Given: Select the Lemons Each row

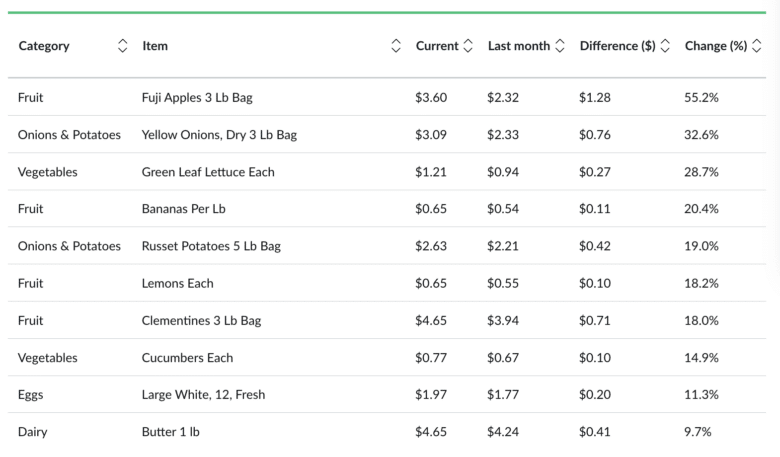Looking at the screenshot, I should (177, 283).
